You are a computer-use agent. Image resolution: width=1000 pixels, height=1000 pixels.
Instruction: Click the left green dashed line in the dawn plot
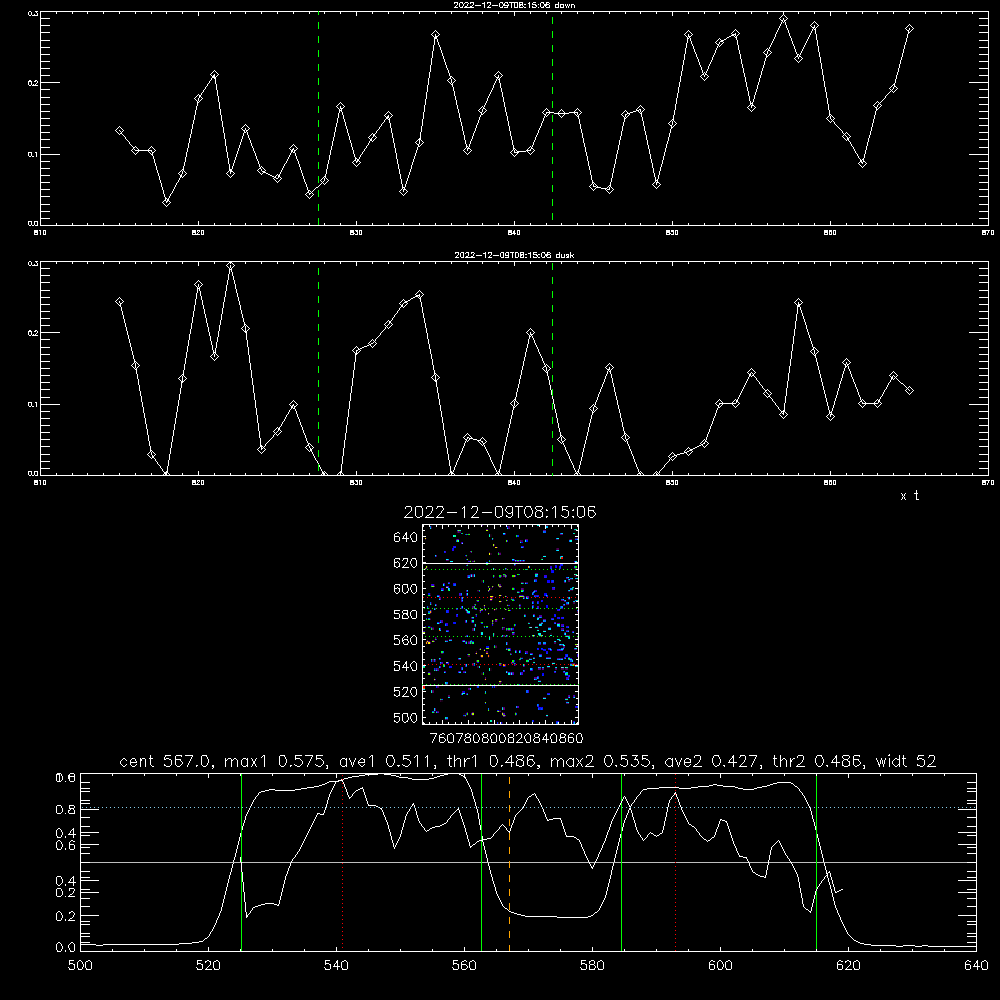318,119
